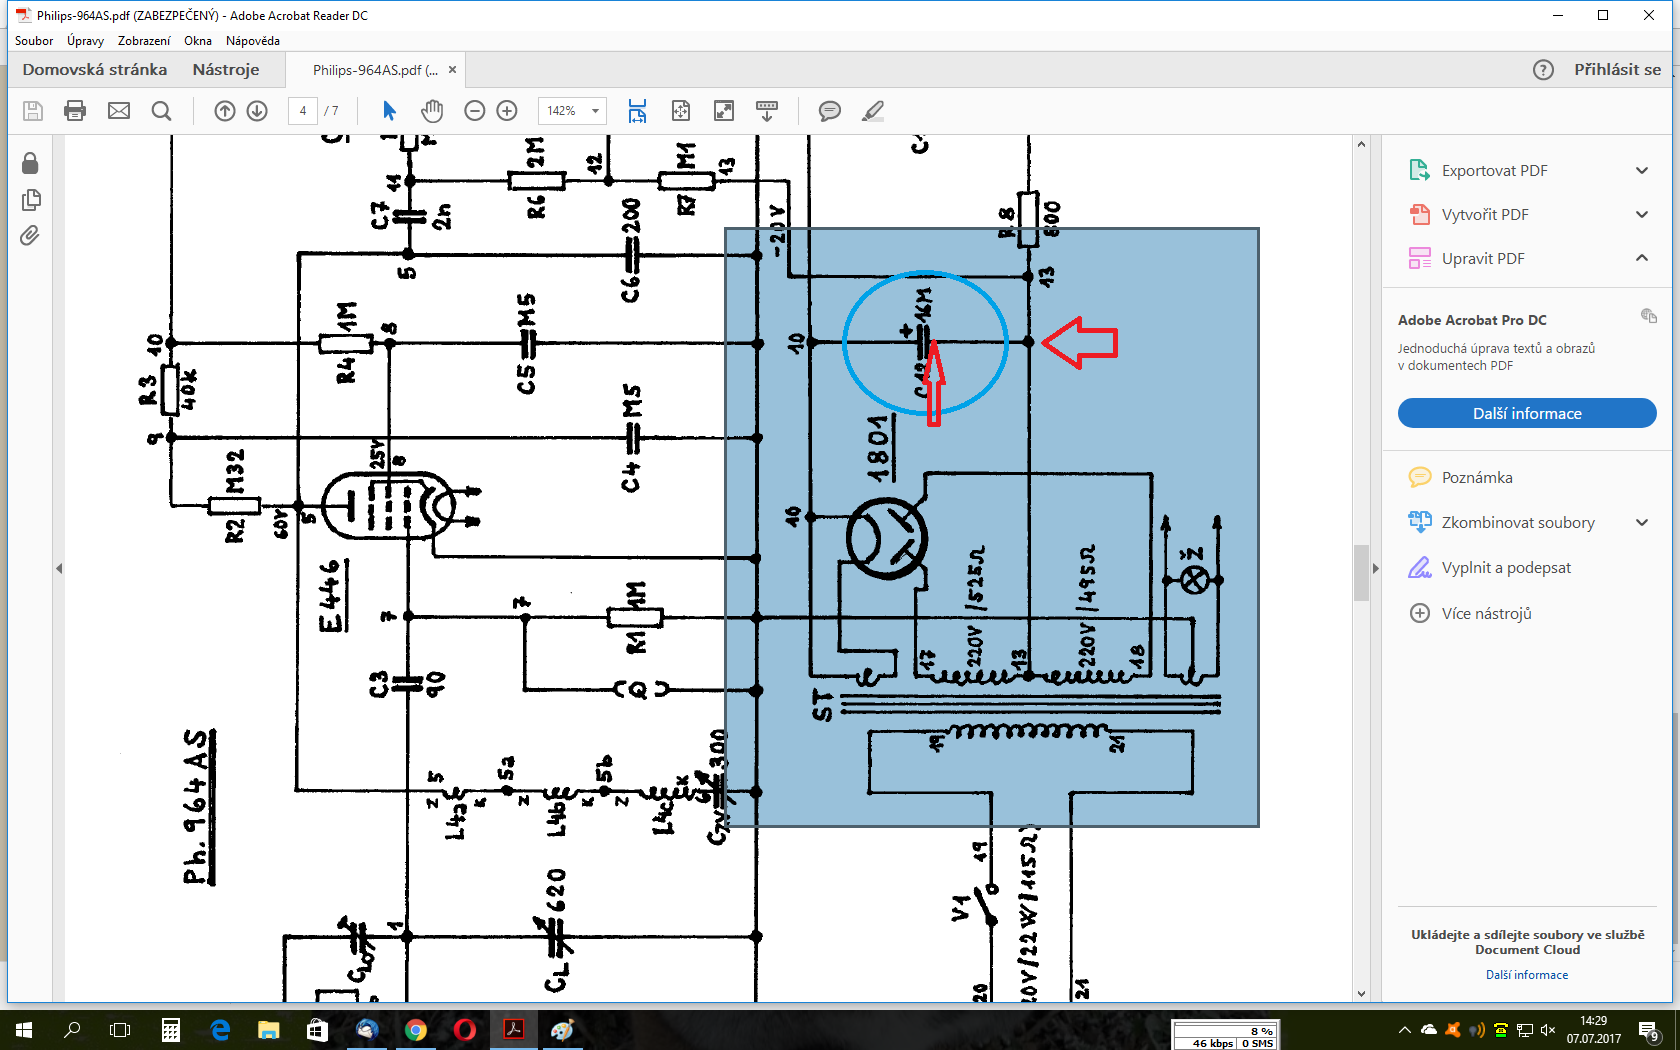Click the page number input field
This screenshot has height=1050, width=1680.
tap(303, 111)
